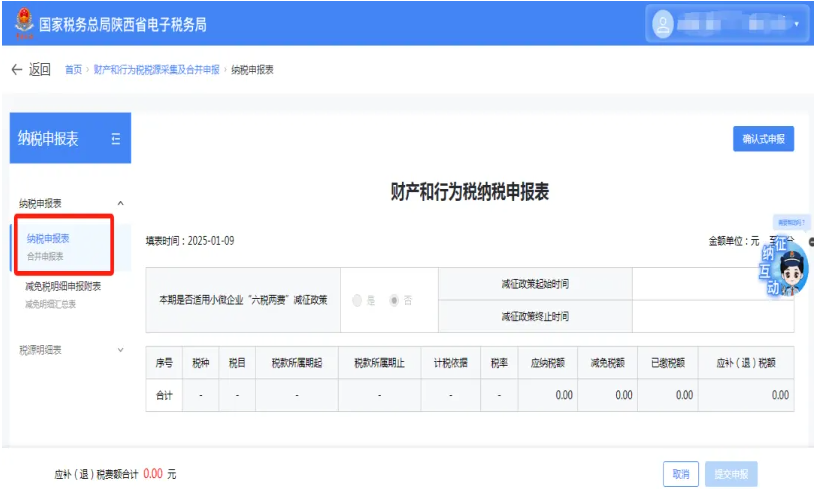Collapse the 纳税申报表 sidebar section
Image resolution: width=818 pixels, height=489 pixels.
click(121, 203)
